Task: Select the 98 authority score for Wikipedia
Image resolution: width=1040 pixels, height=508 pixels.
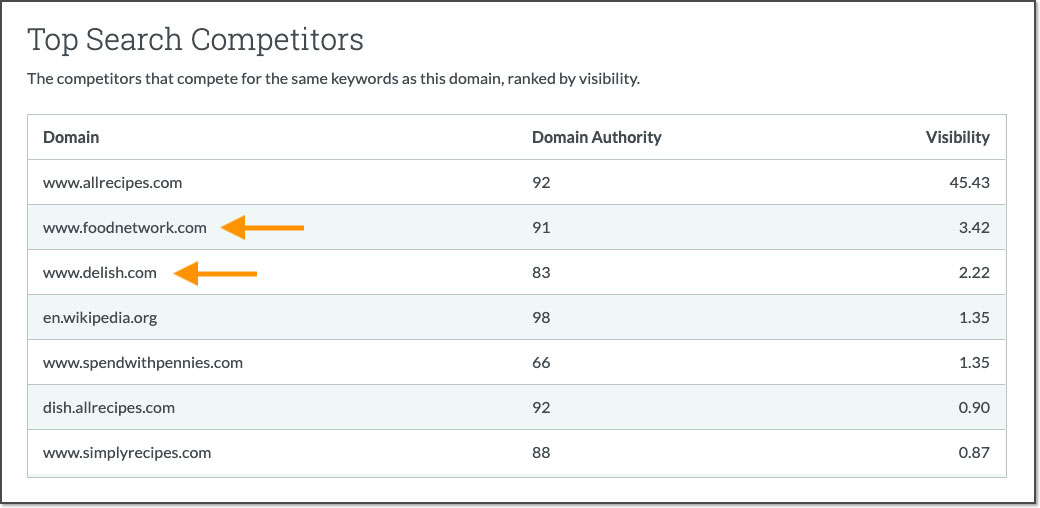Action: 541,318
